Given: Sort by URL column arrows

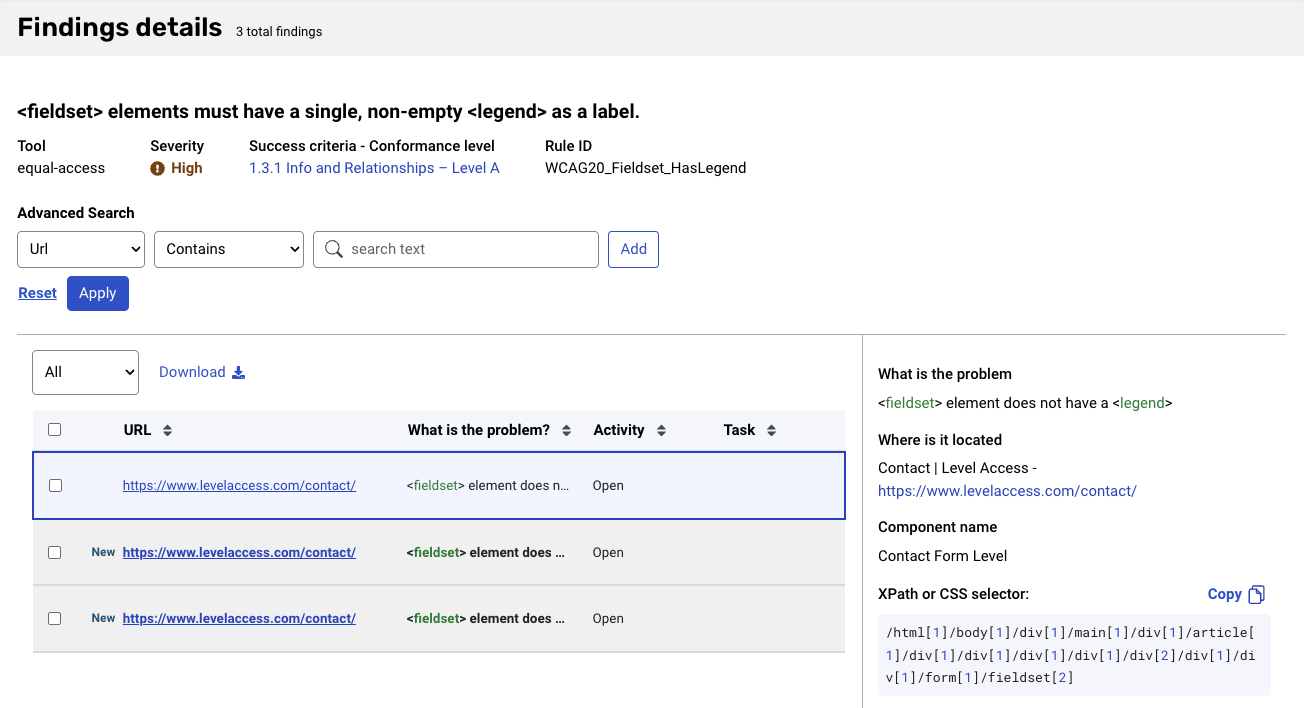Looking at the screenshot, I should 167,431.
